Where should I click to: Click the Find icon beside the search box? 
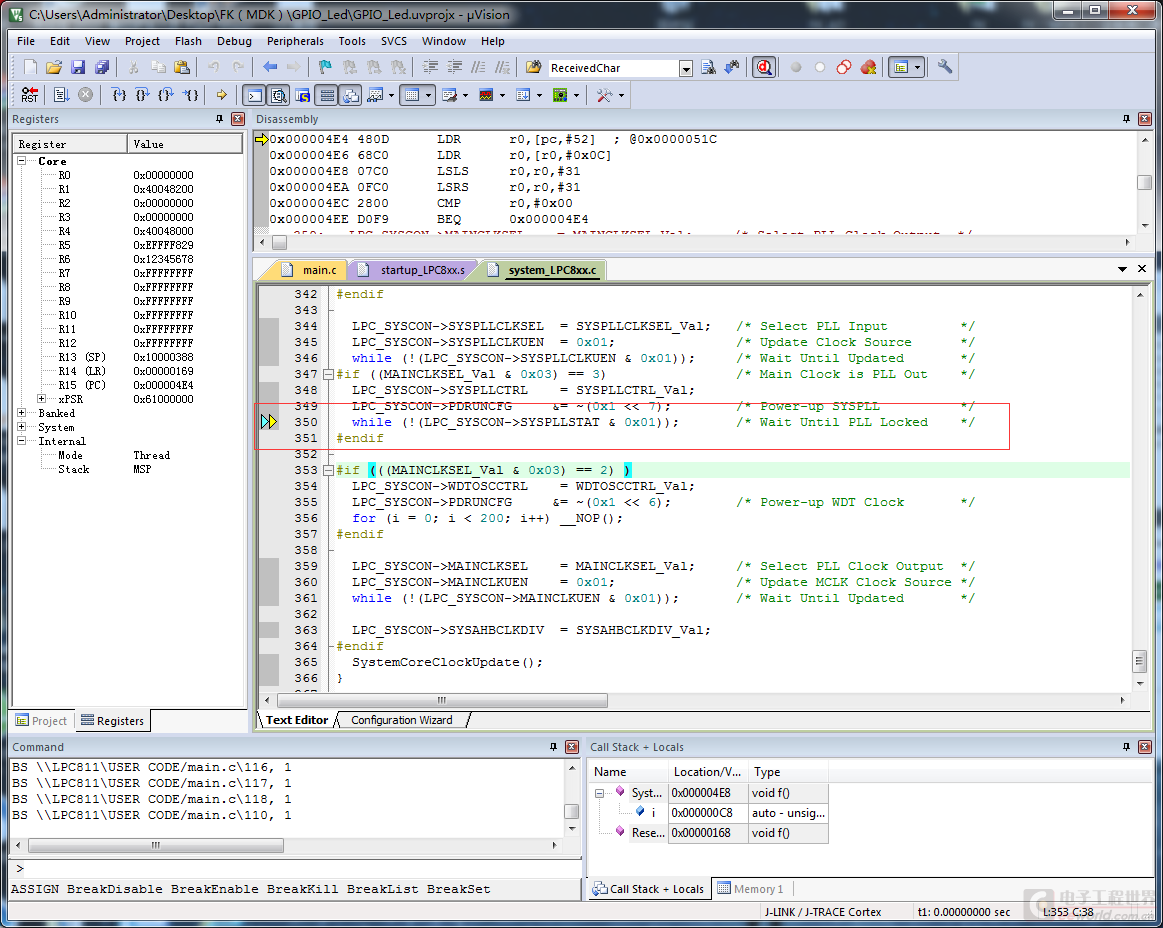tap(708, 68)
